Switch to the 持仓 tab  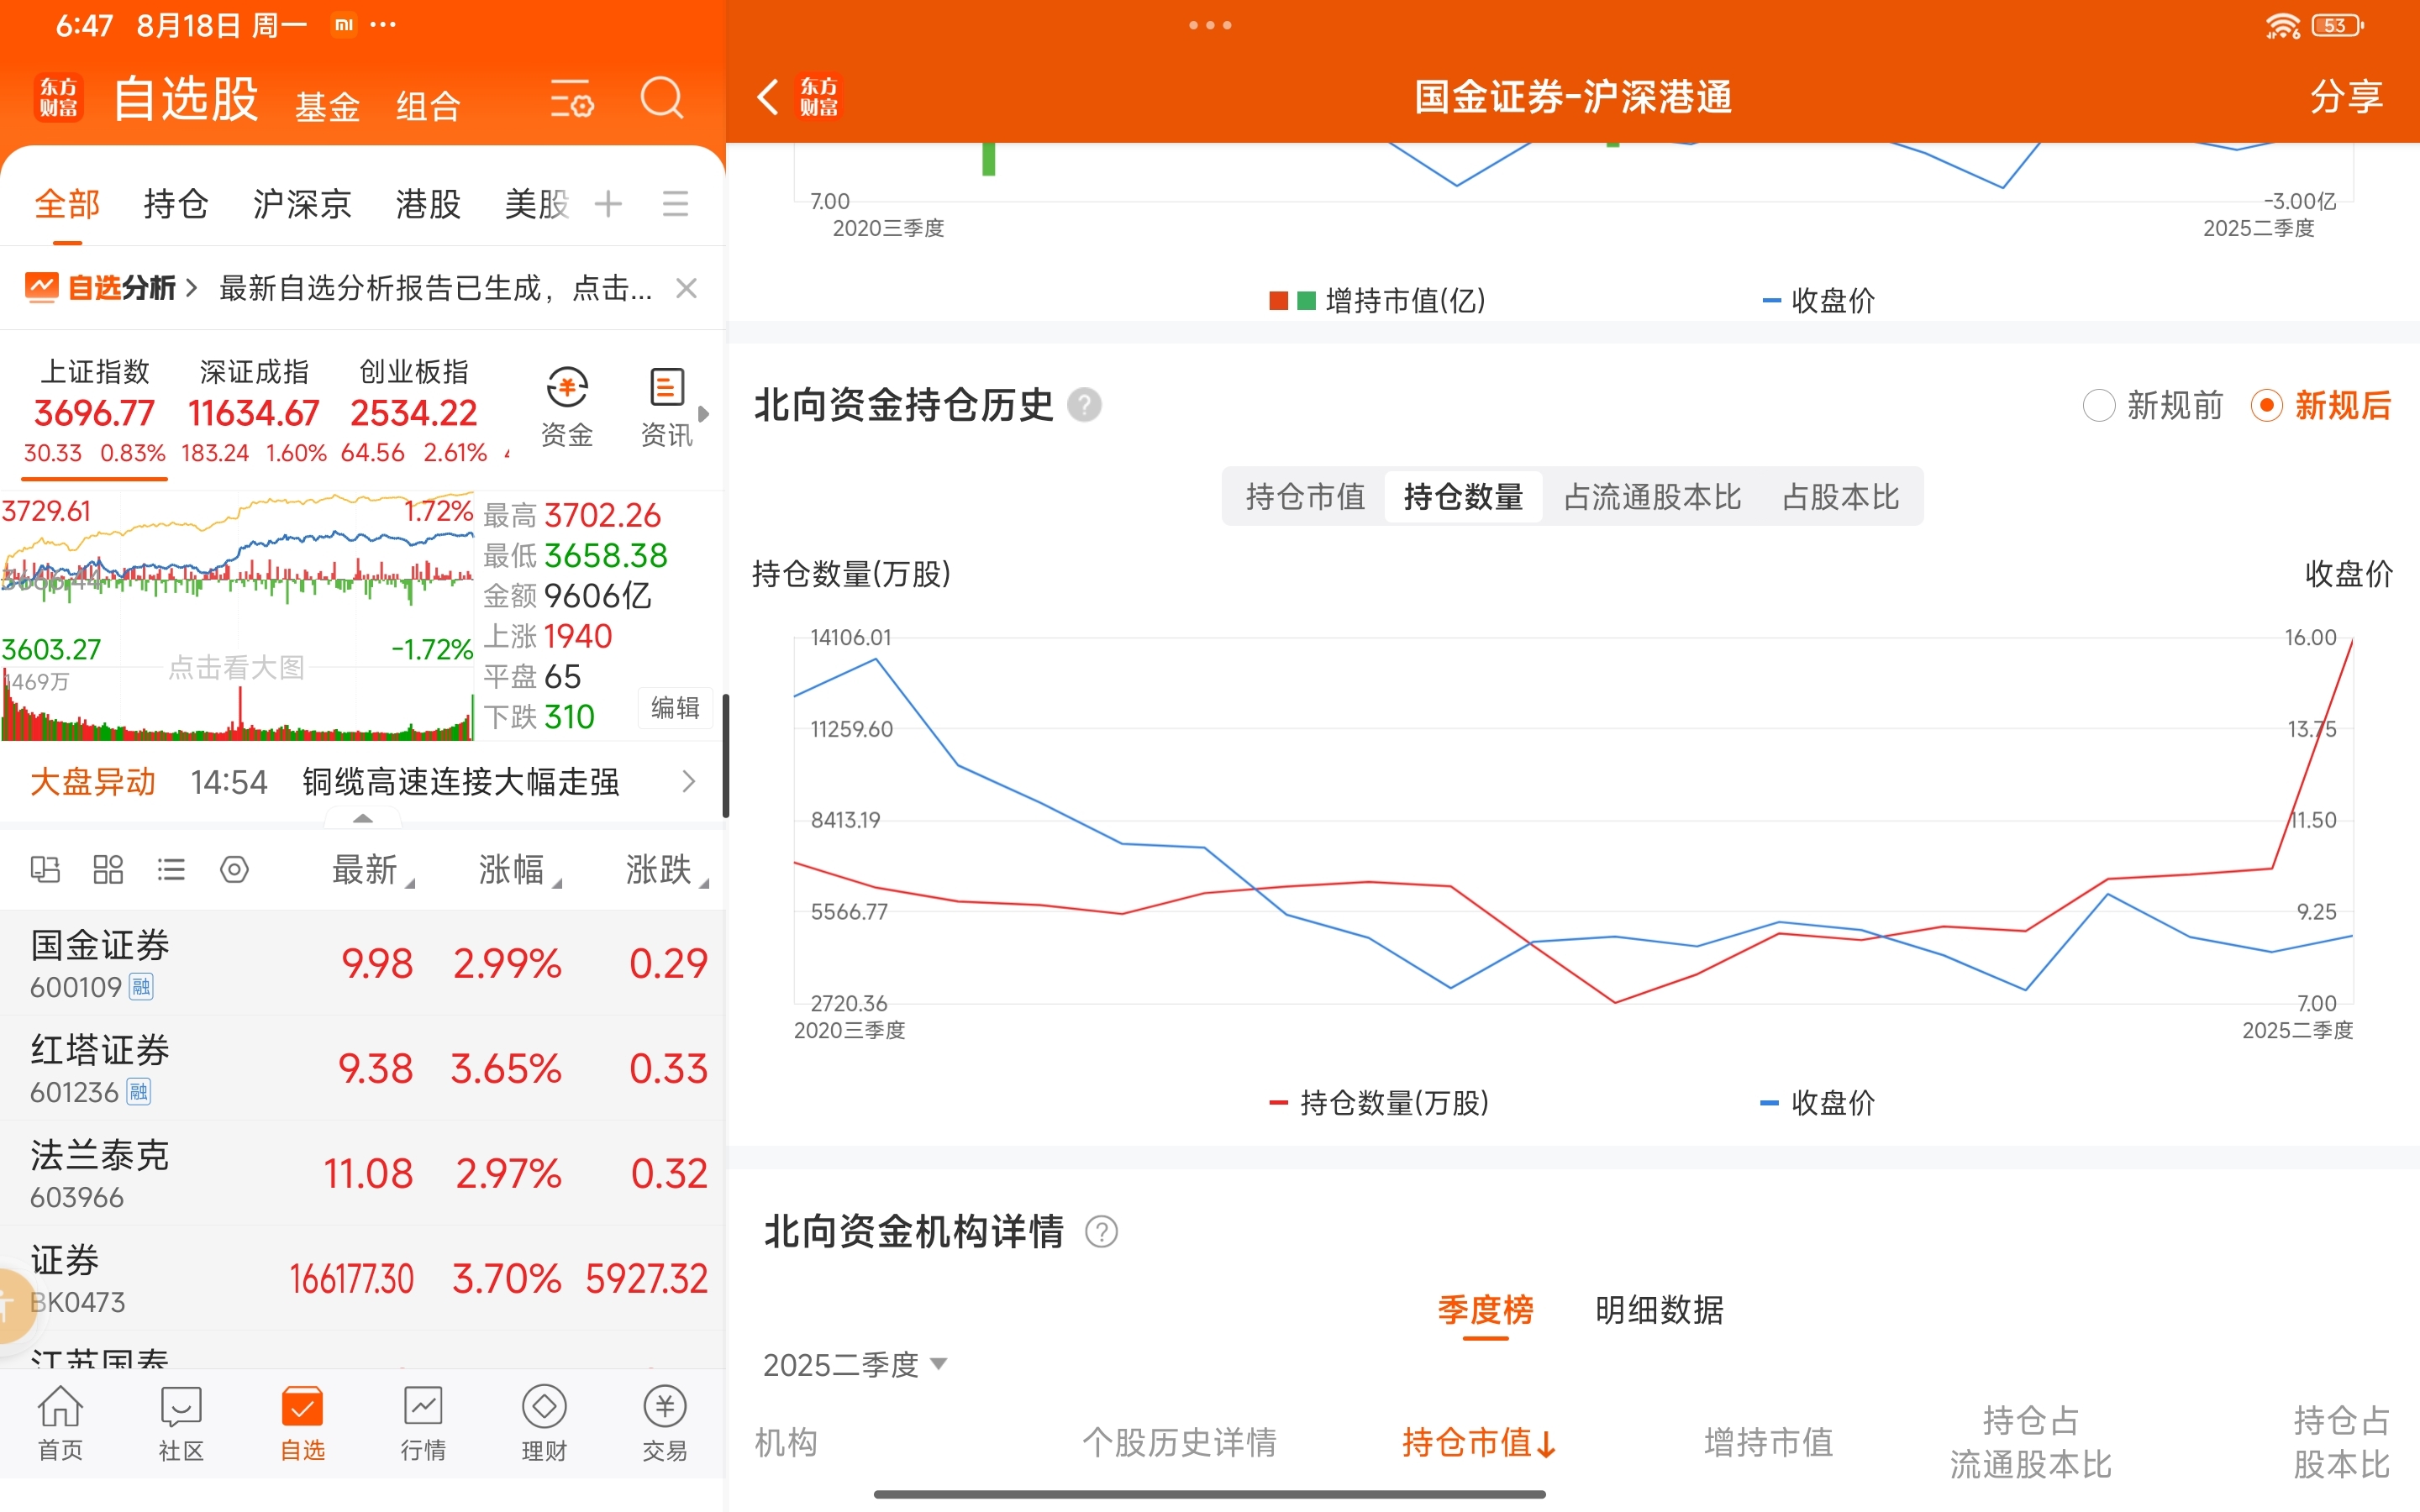(x=176, y=204)
